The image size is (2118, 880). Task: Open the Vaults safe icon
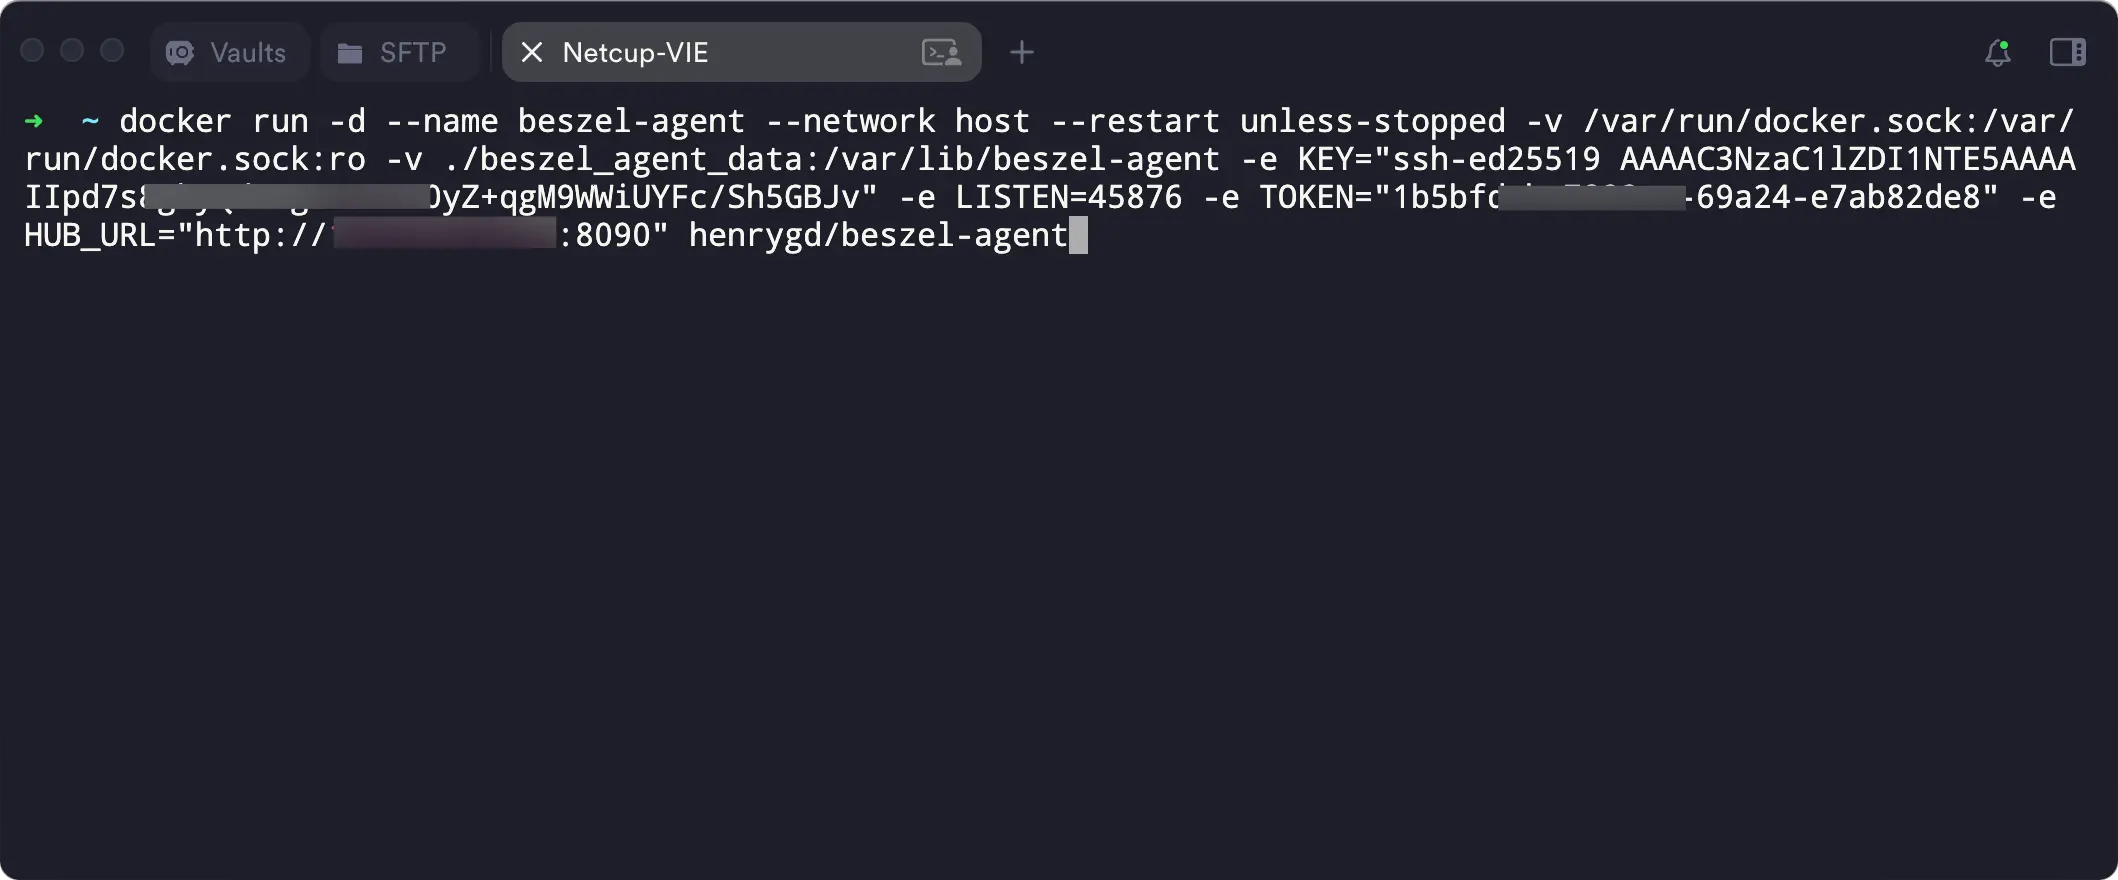click(x=180, y=52)
